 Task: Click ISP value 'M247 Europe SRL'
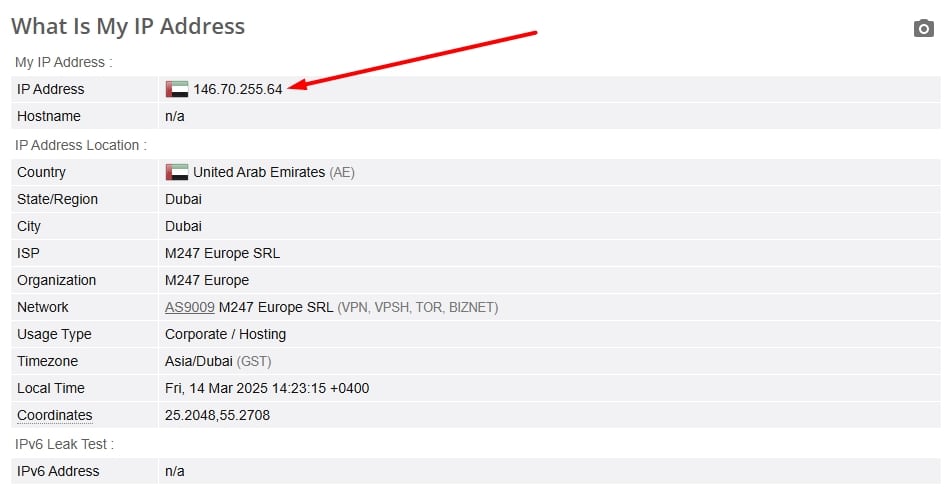tap(222, 253)
